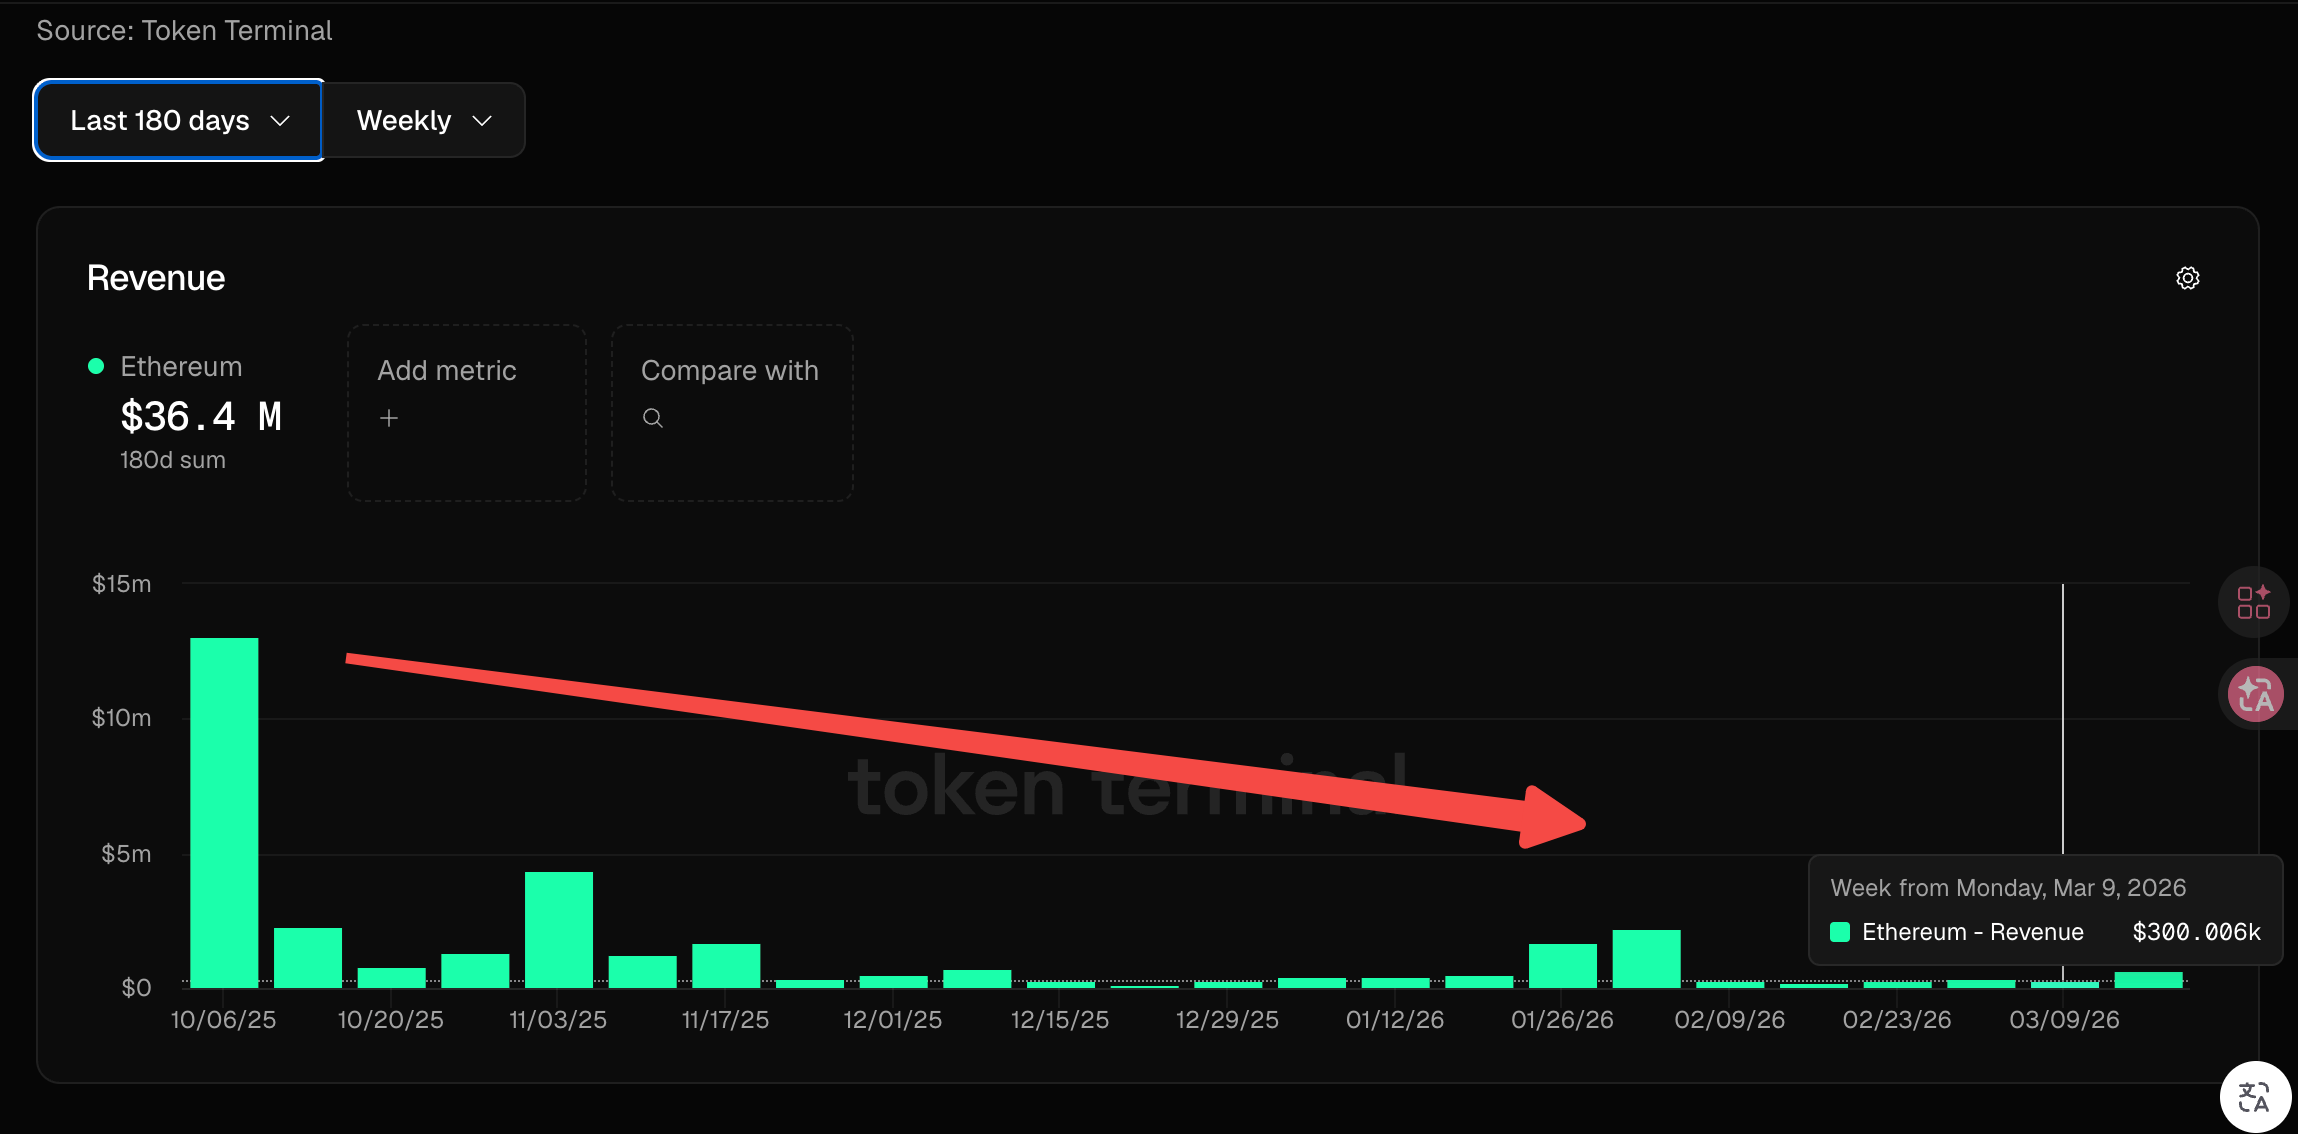This screenshot has height=1134, width=2298.
Task: Click the green Ethereum - Revenue tooltip swatch
Action: pos(1839,932)
